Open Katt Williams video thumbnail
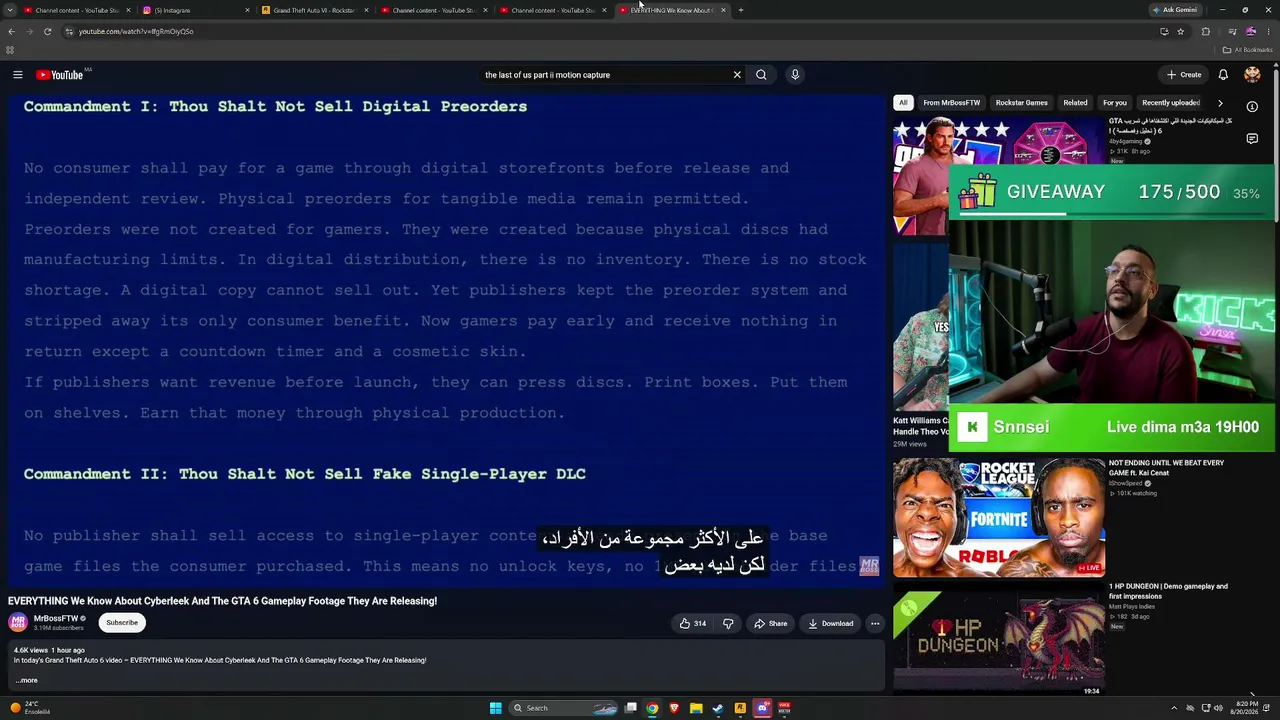The width and height of the screenshot is (1280, 720). (920, 326)
